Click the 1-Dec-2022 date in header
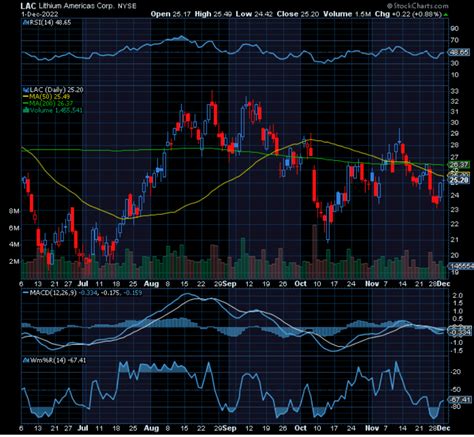474x437 pixels. point(39,14)
